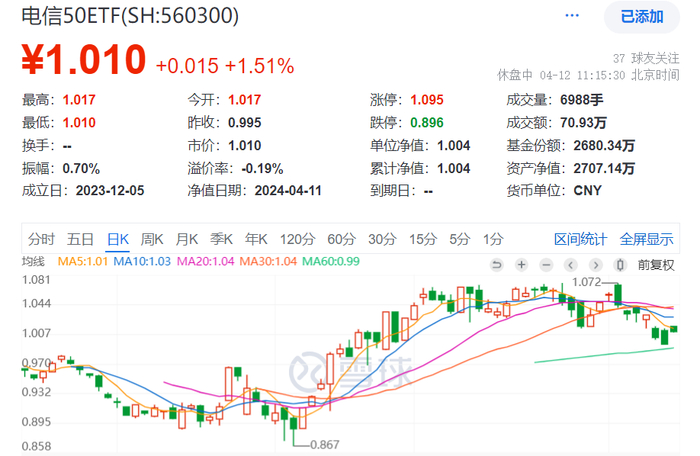The height and width of the screenshot is (456, 700).
Task: Toggle the candlestick style icon
Action: point(620,265)
